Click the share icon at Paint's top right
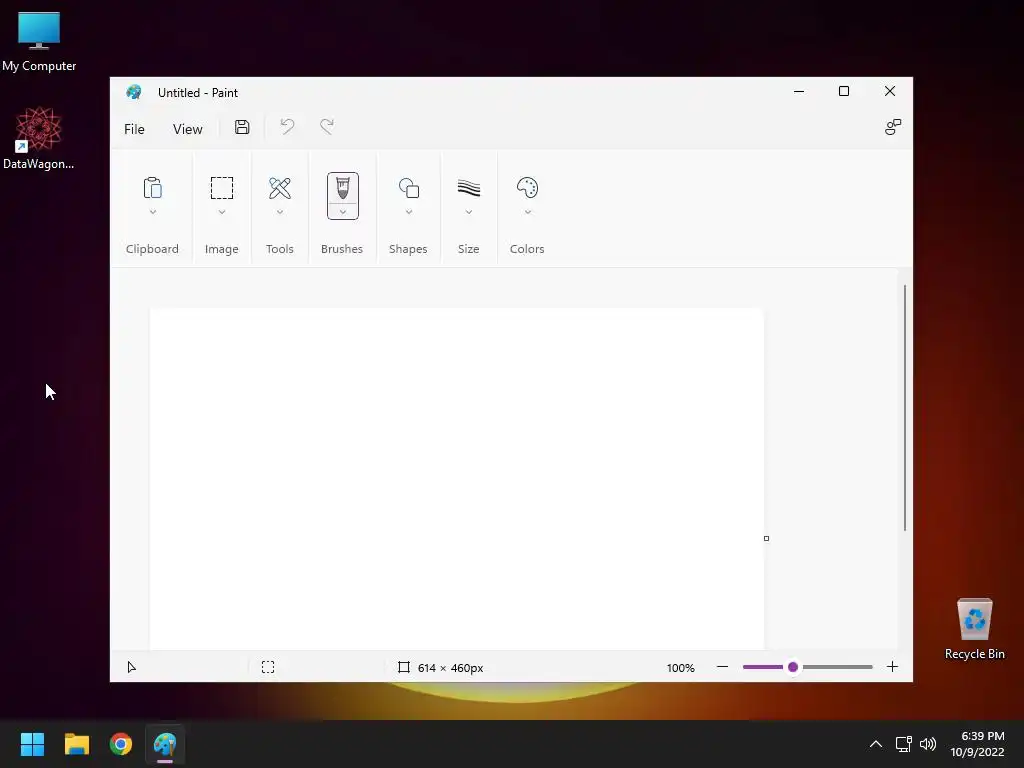 coord(893,127)
